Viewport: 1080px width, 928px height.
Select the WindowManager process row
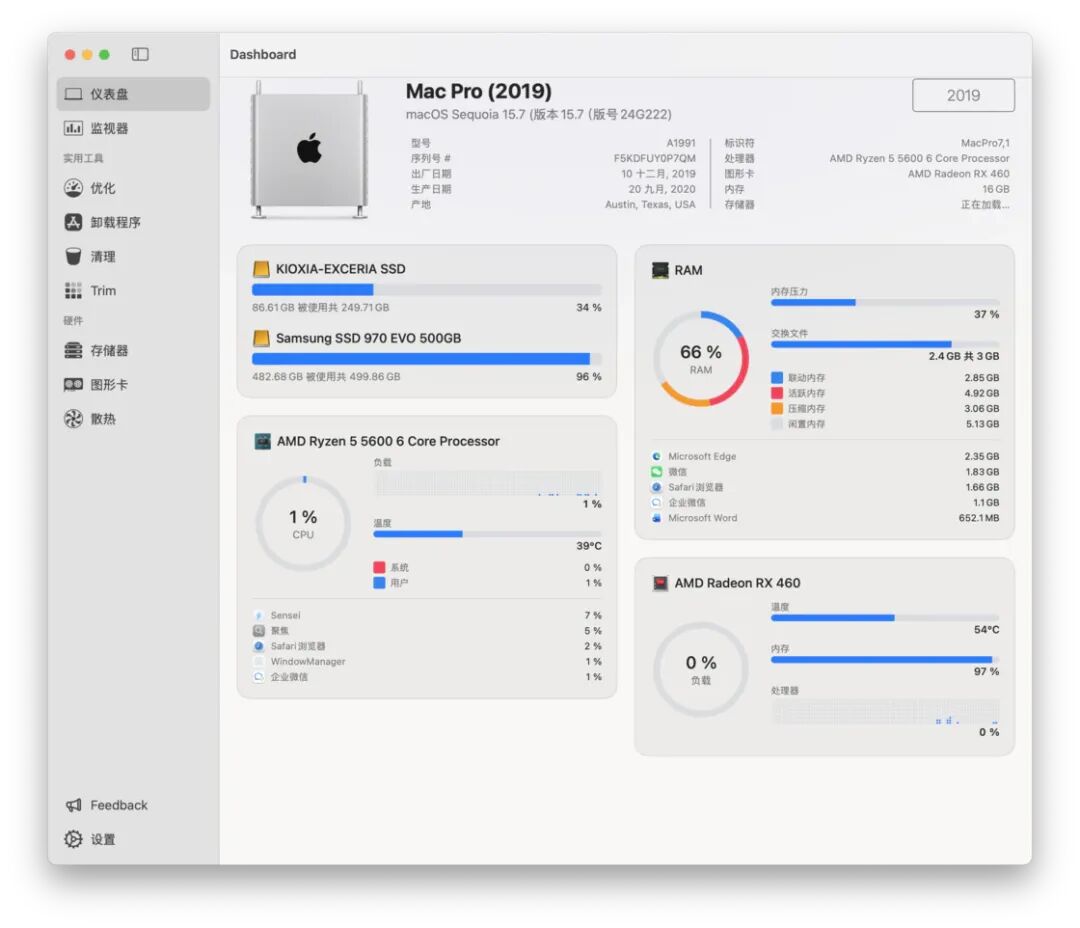point(427,661)
